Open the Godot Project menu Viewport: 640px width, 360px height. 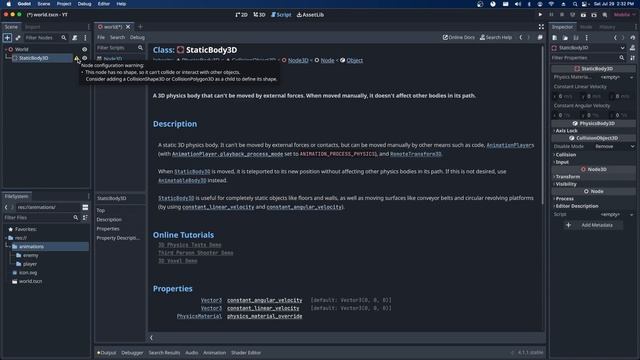click(64, 4)
